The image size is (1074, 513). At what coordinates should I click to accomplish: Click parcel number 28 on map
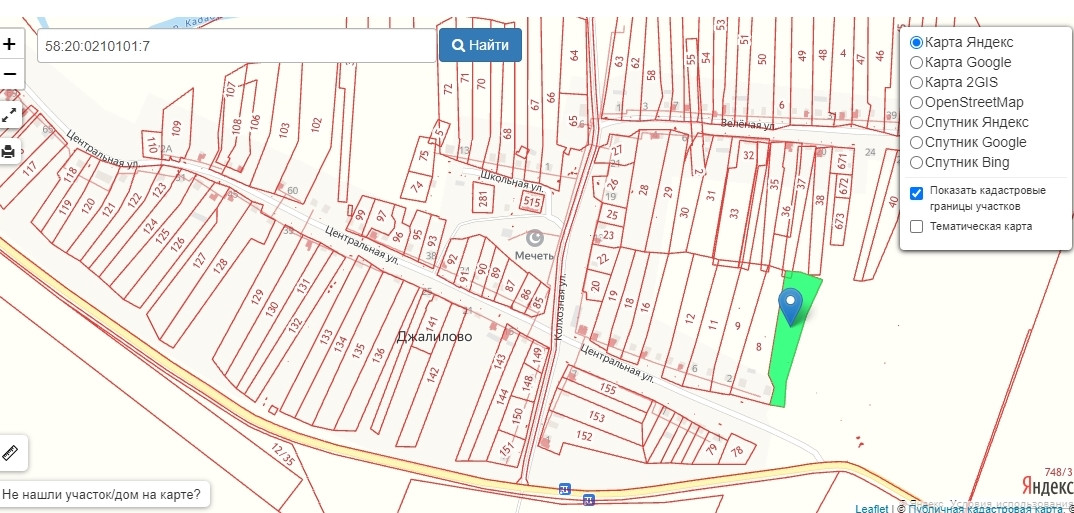pos(643,190)
